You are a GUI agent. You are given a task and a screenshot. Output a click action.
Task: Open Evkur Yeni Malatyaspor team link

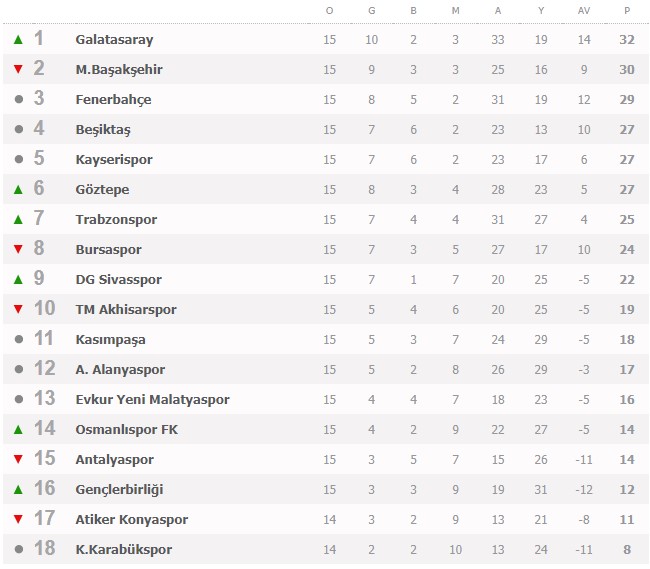(x=152, y=400)
